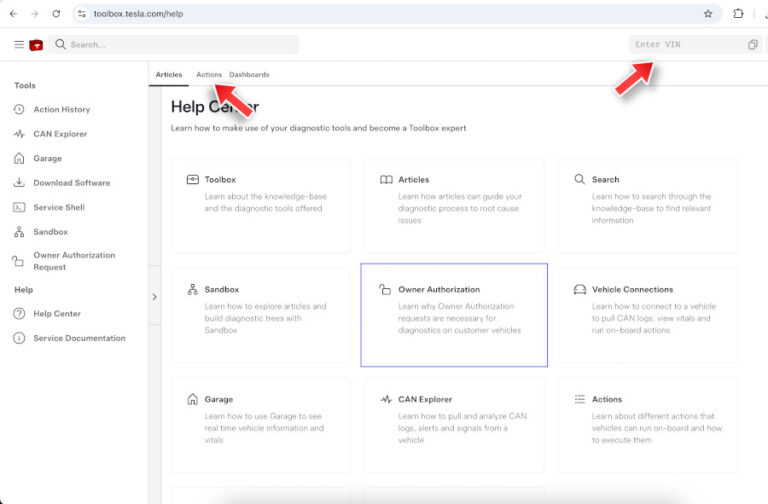Switch to the Dashboards tab

249,75
